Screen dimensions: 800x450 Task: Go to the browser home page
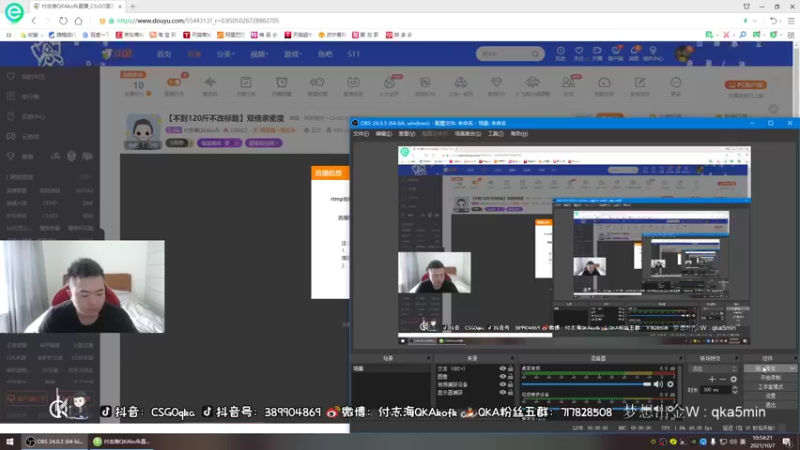point(79,21)
